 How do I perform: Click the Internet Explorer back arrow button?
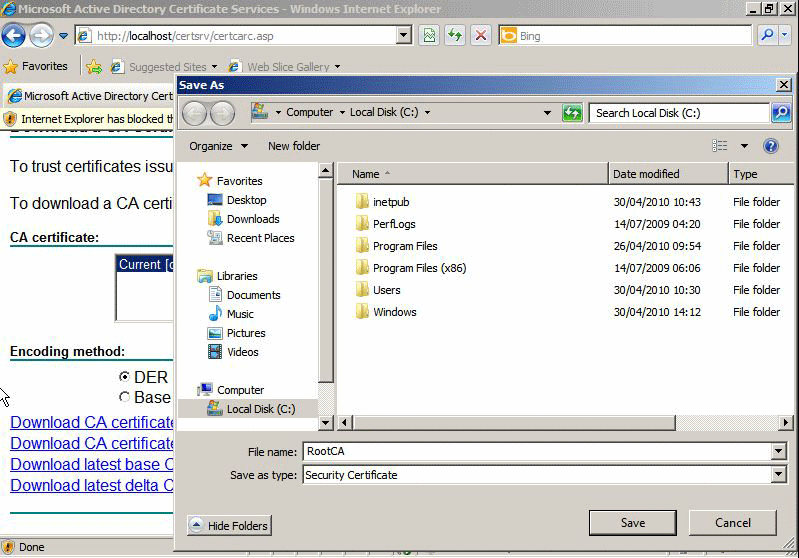tap(14, 36)
